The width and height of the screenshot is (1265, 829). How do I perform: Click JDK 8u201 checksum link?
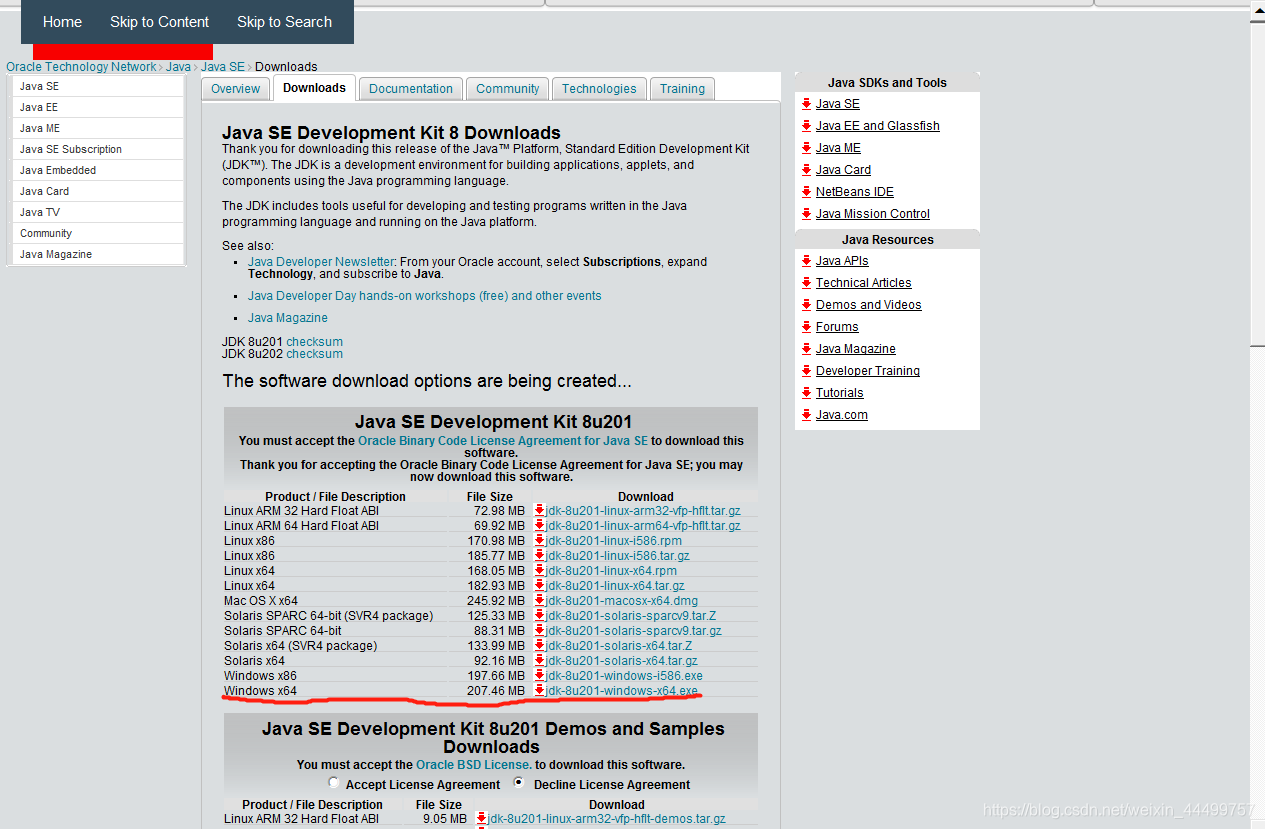point(314,342)
